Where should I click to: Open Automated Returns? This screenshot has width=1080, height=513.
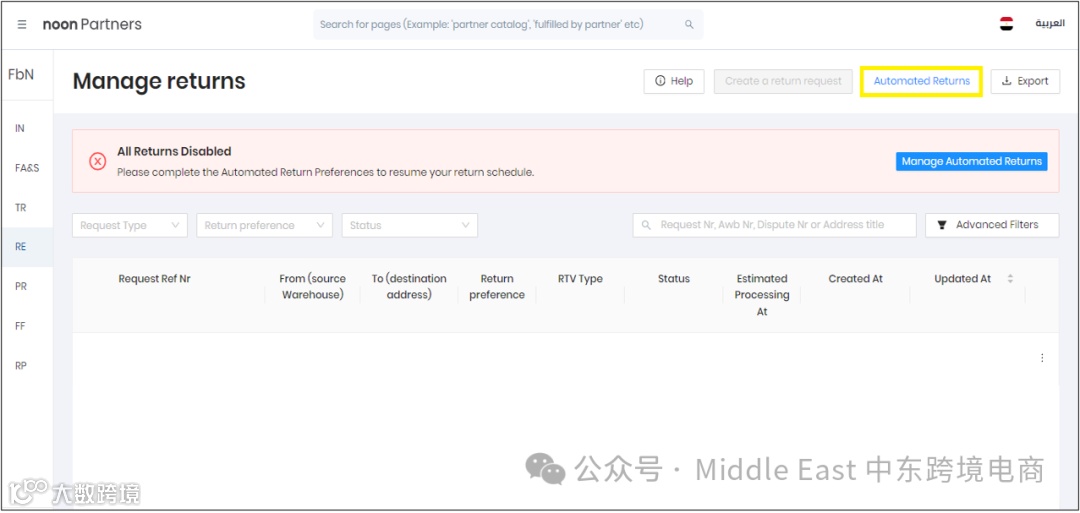[922, 81]
